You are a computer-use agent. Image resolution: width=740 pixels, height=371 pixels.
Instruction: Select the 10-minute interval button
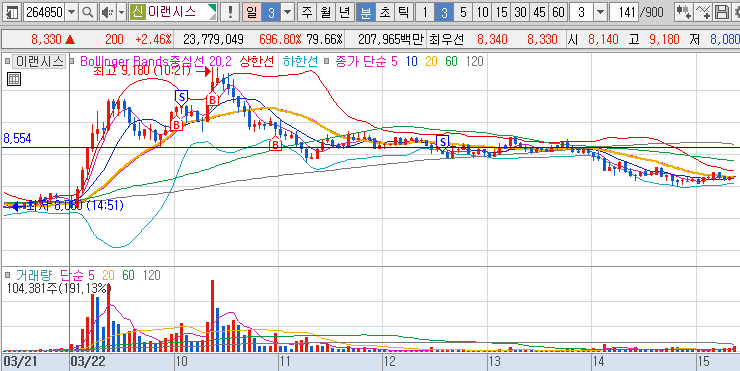pos(482,12)
